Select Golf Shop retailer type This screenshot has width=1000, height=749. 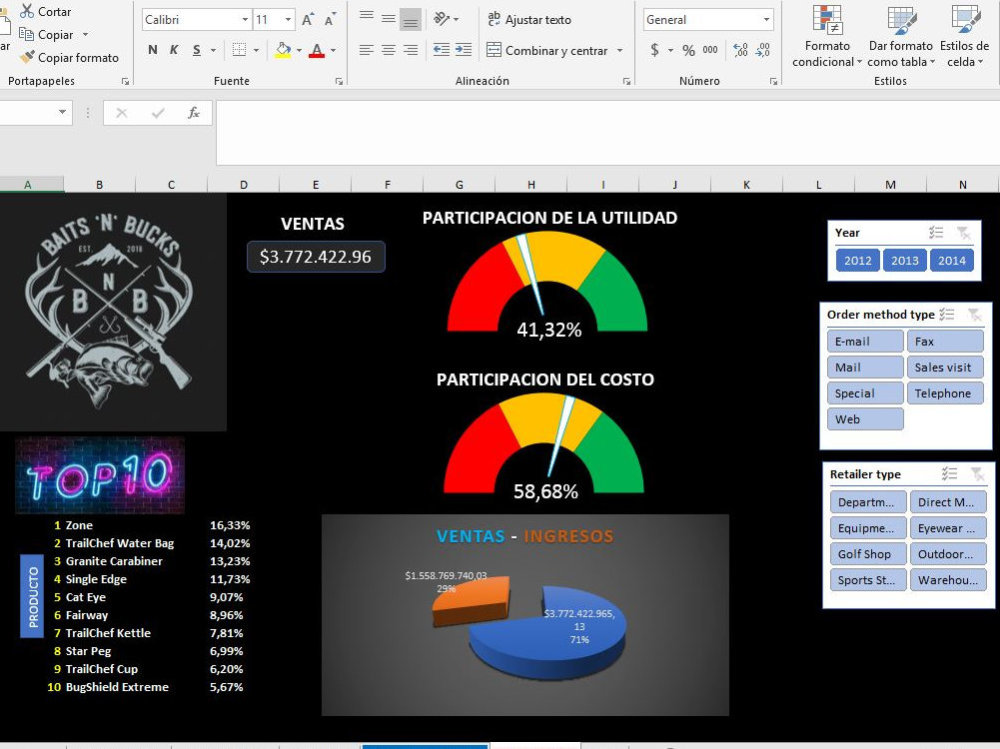[x=868, y=554]
